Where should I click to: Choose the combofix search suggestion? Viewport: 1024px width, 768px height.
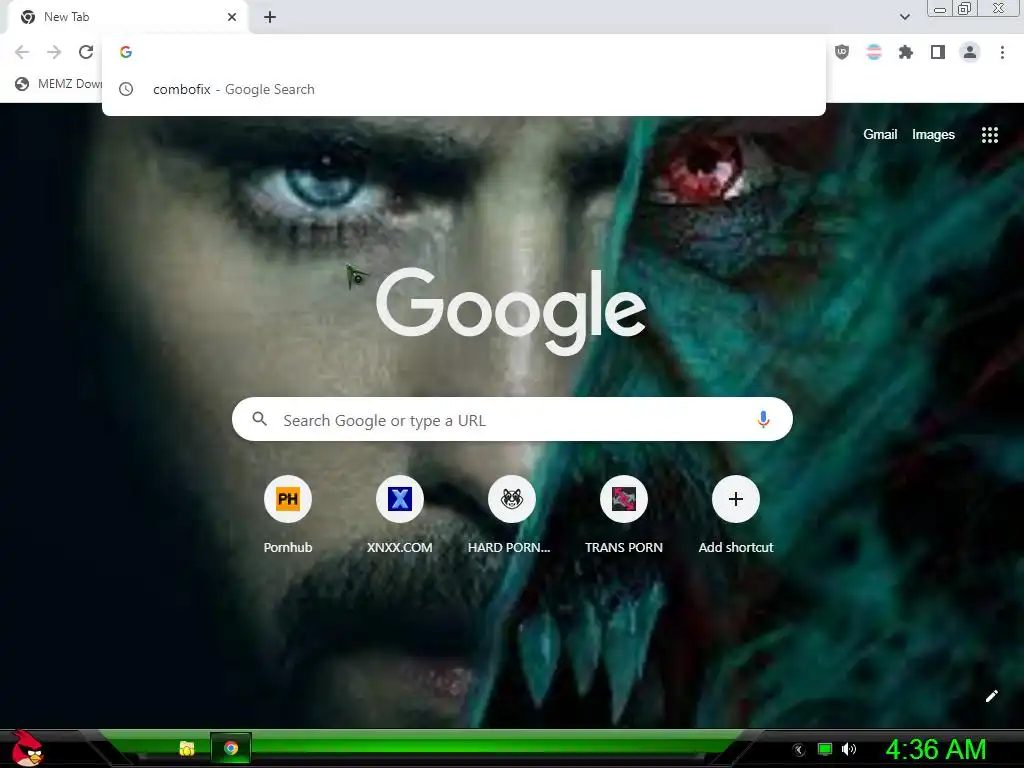pyautogui.click(x=464, y=89)
